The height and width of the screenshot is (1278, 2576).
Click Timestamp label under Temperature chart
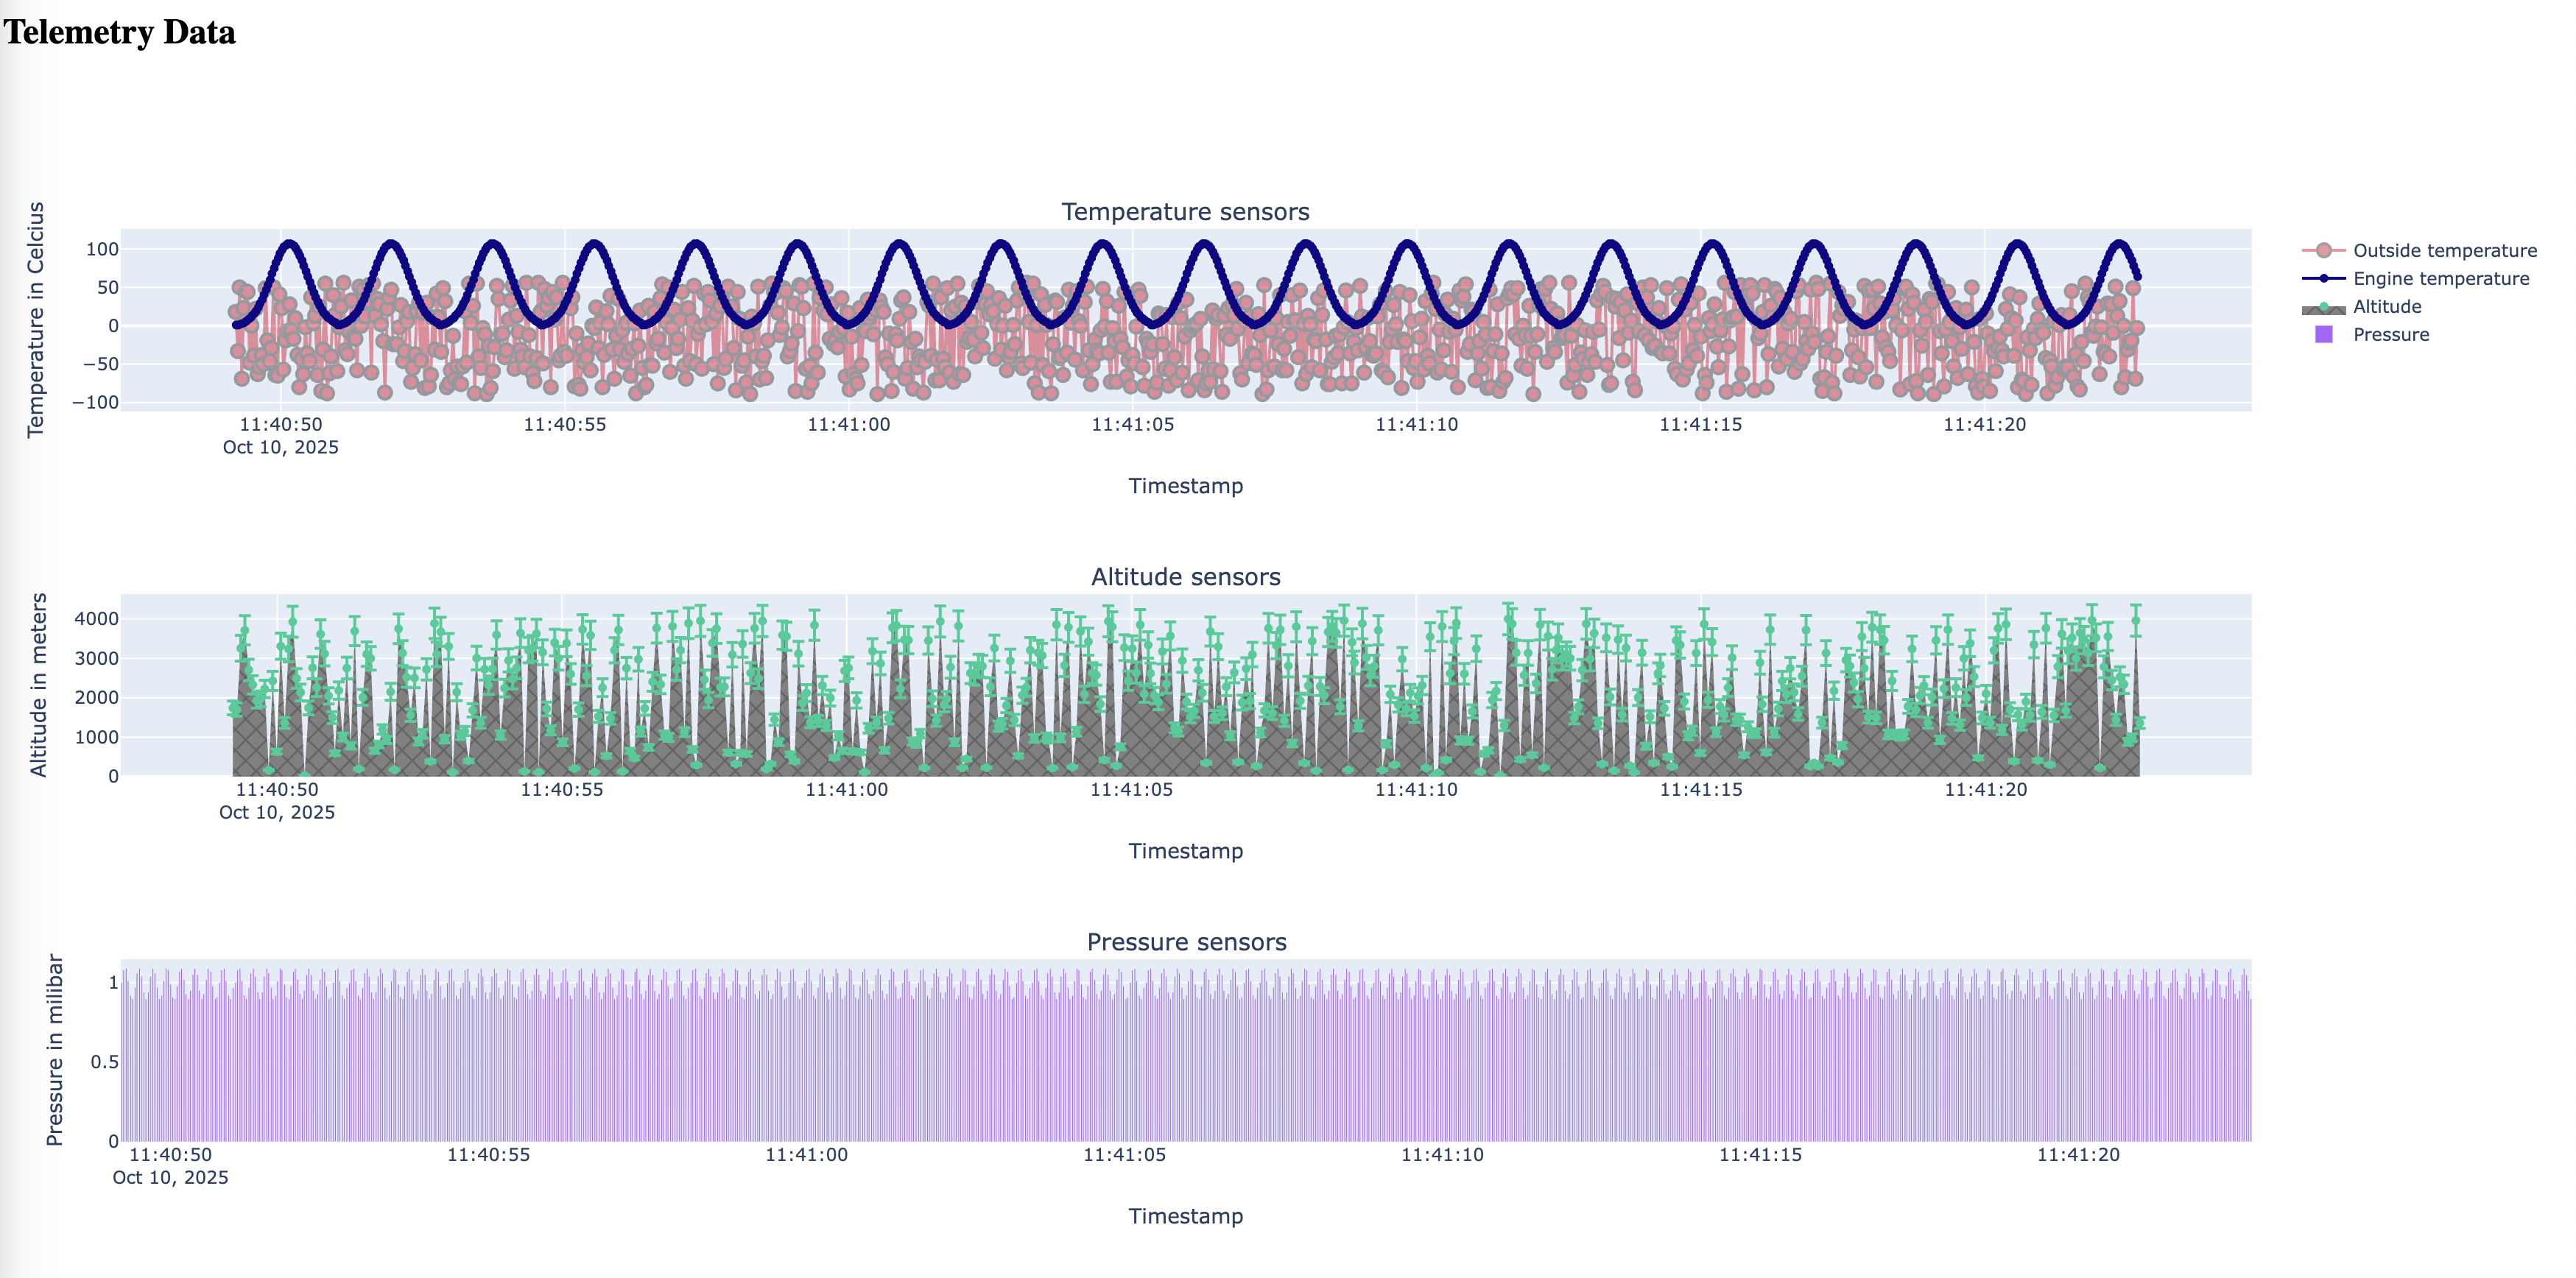(1186, 486)
